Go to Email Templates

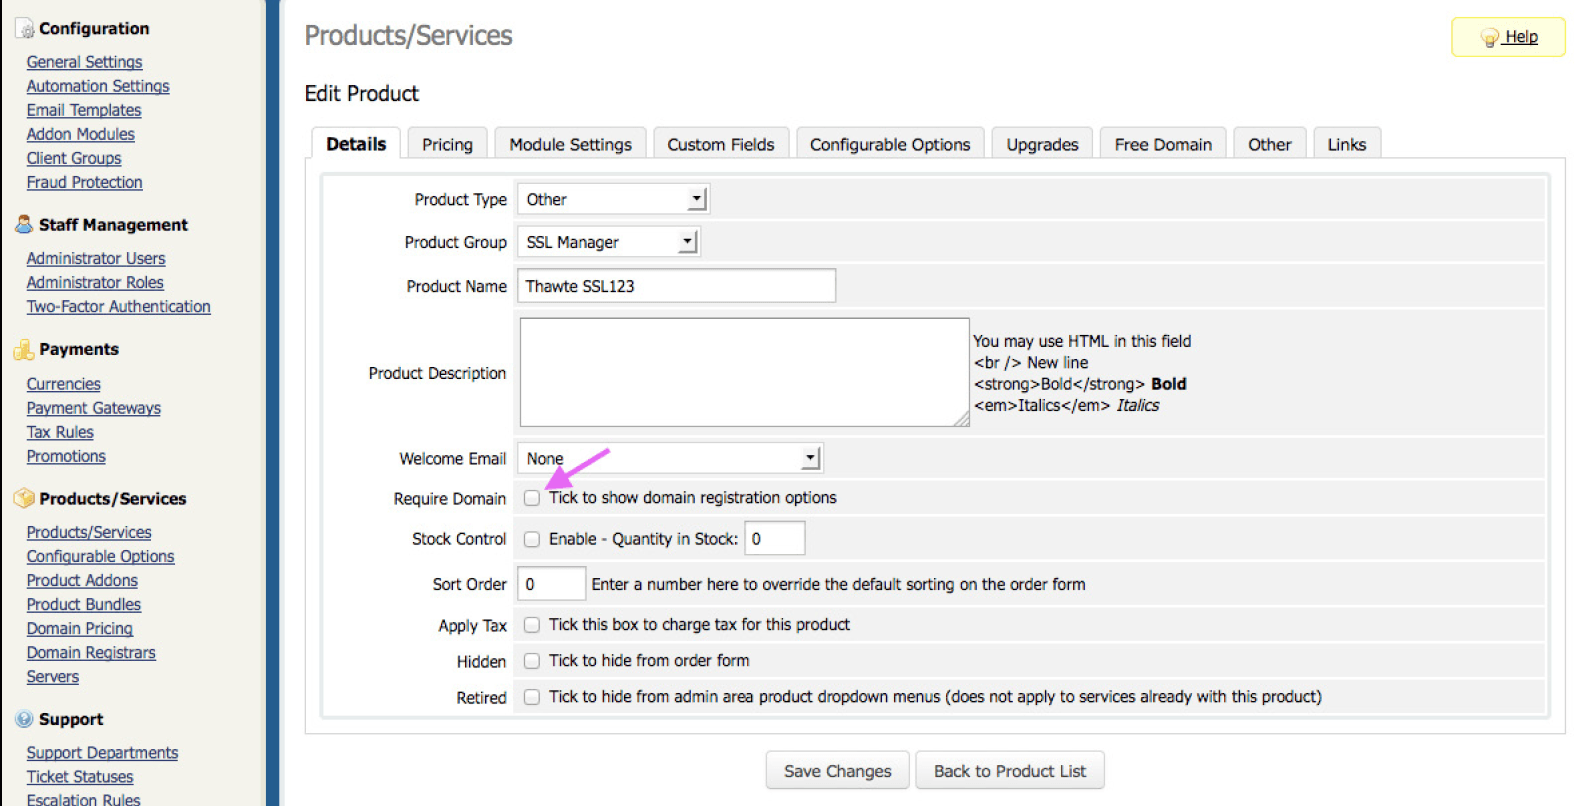coord(84,110)
